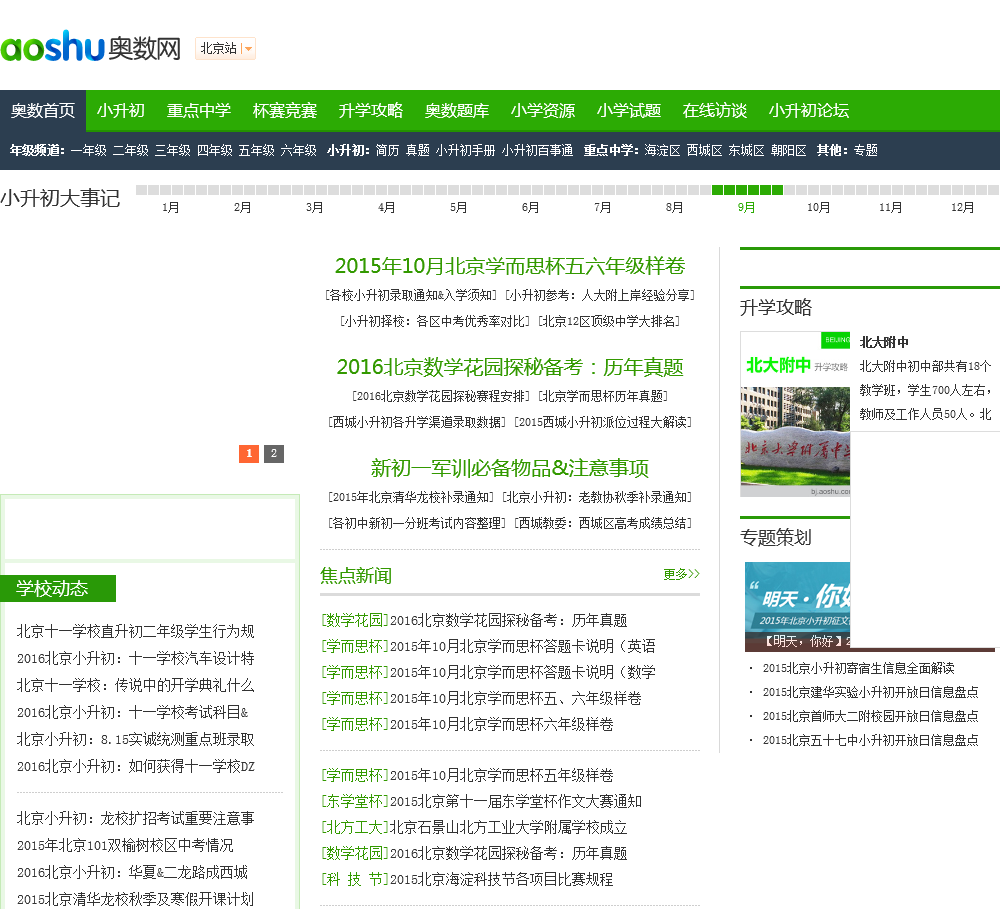The height and width of the screenshot is (909, 1000).
Task: Open the 小升初论坛 navigation item
Action: pyautogui.click(x=809, y=110)
